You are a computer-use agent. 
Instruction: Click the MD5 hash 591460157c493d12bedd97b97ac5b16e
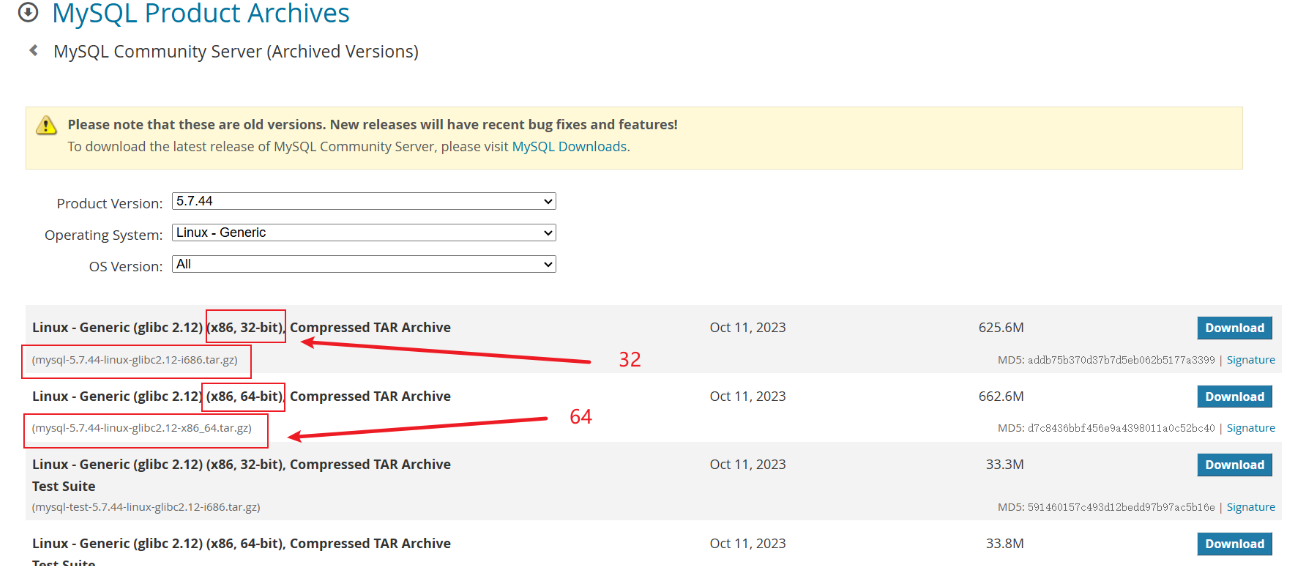[x=1120, y=507]
